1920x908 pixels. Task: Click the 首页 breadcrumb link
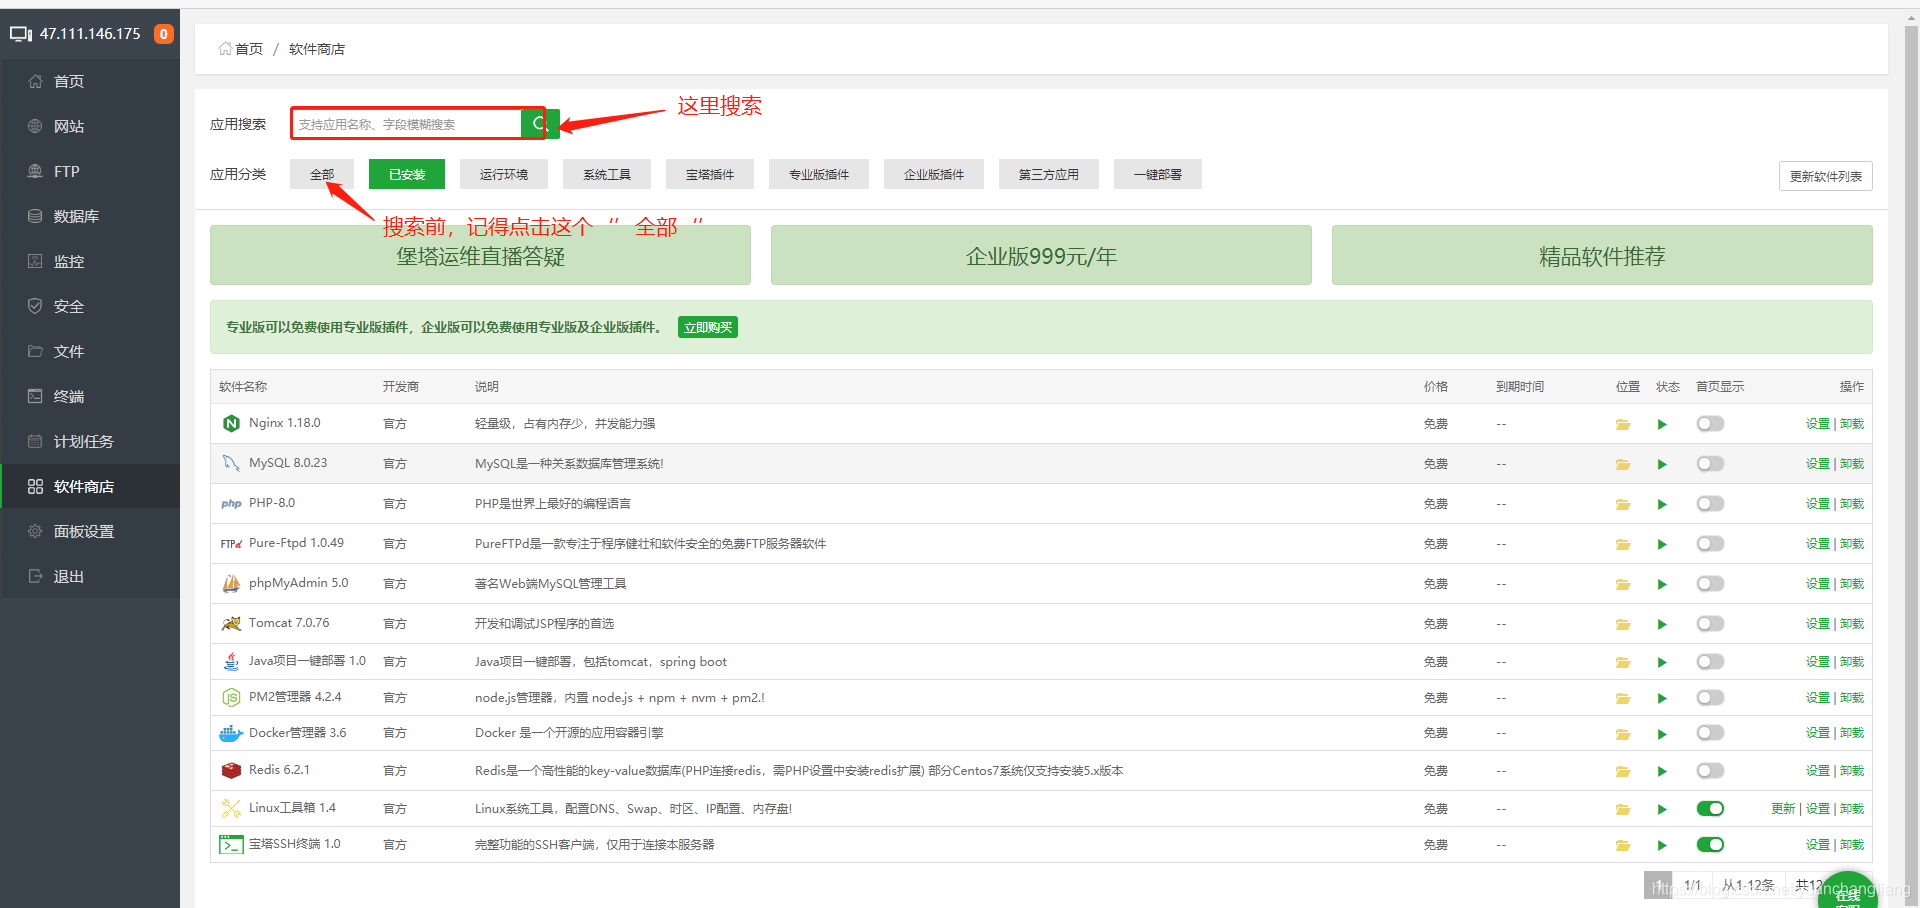[x=248, y=49]
